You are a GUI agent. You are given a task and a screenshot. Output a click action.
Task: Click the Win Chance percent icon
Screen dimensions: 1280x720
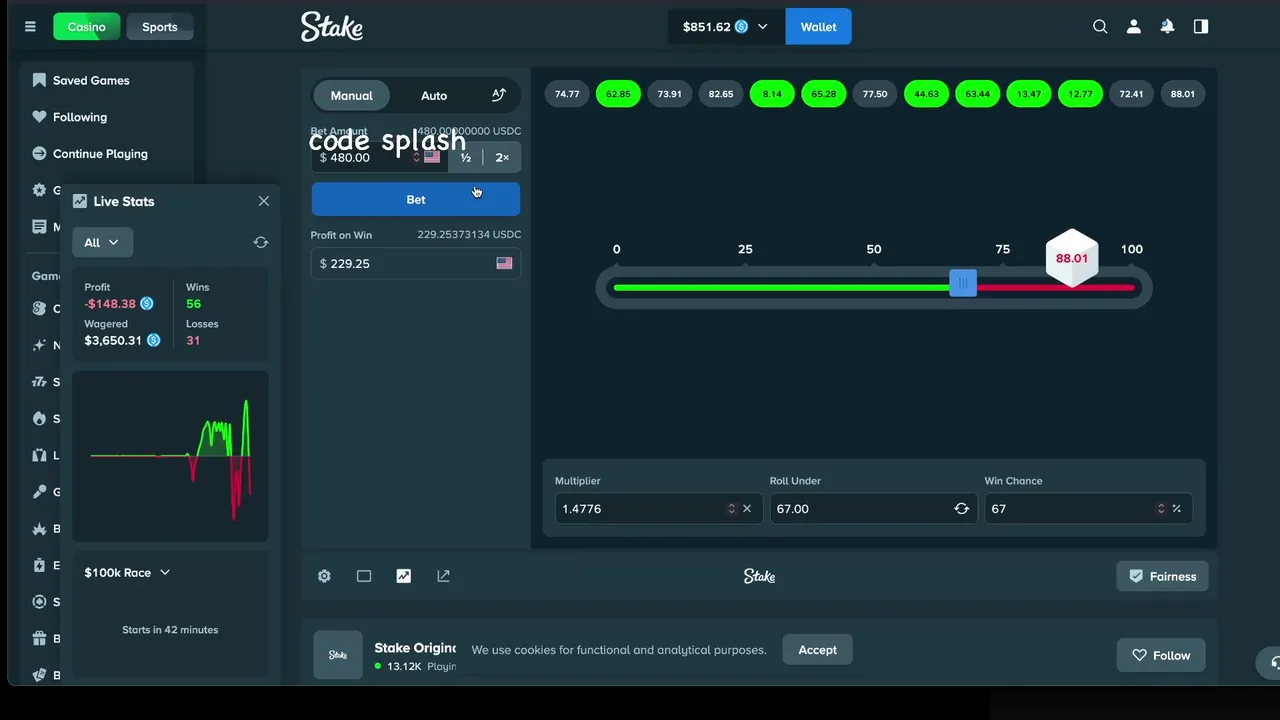click(x=1177, y=509)
